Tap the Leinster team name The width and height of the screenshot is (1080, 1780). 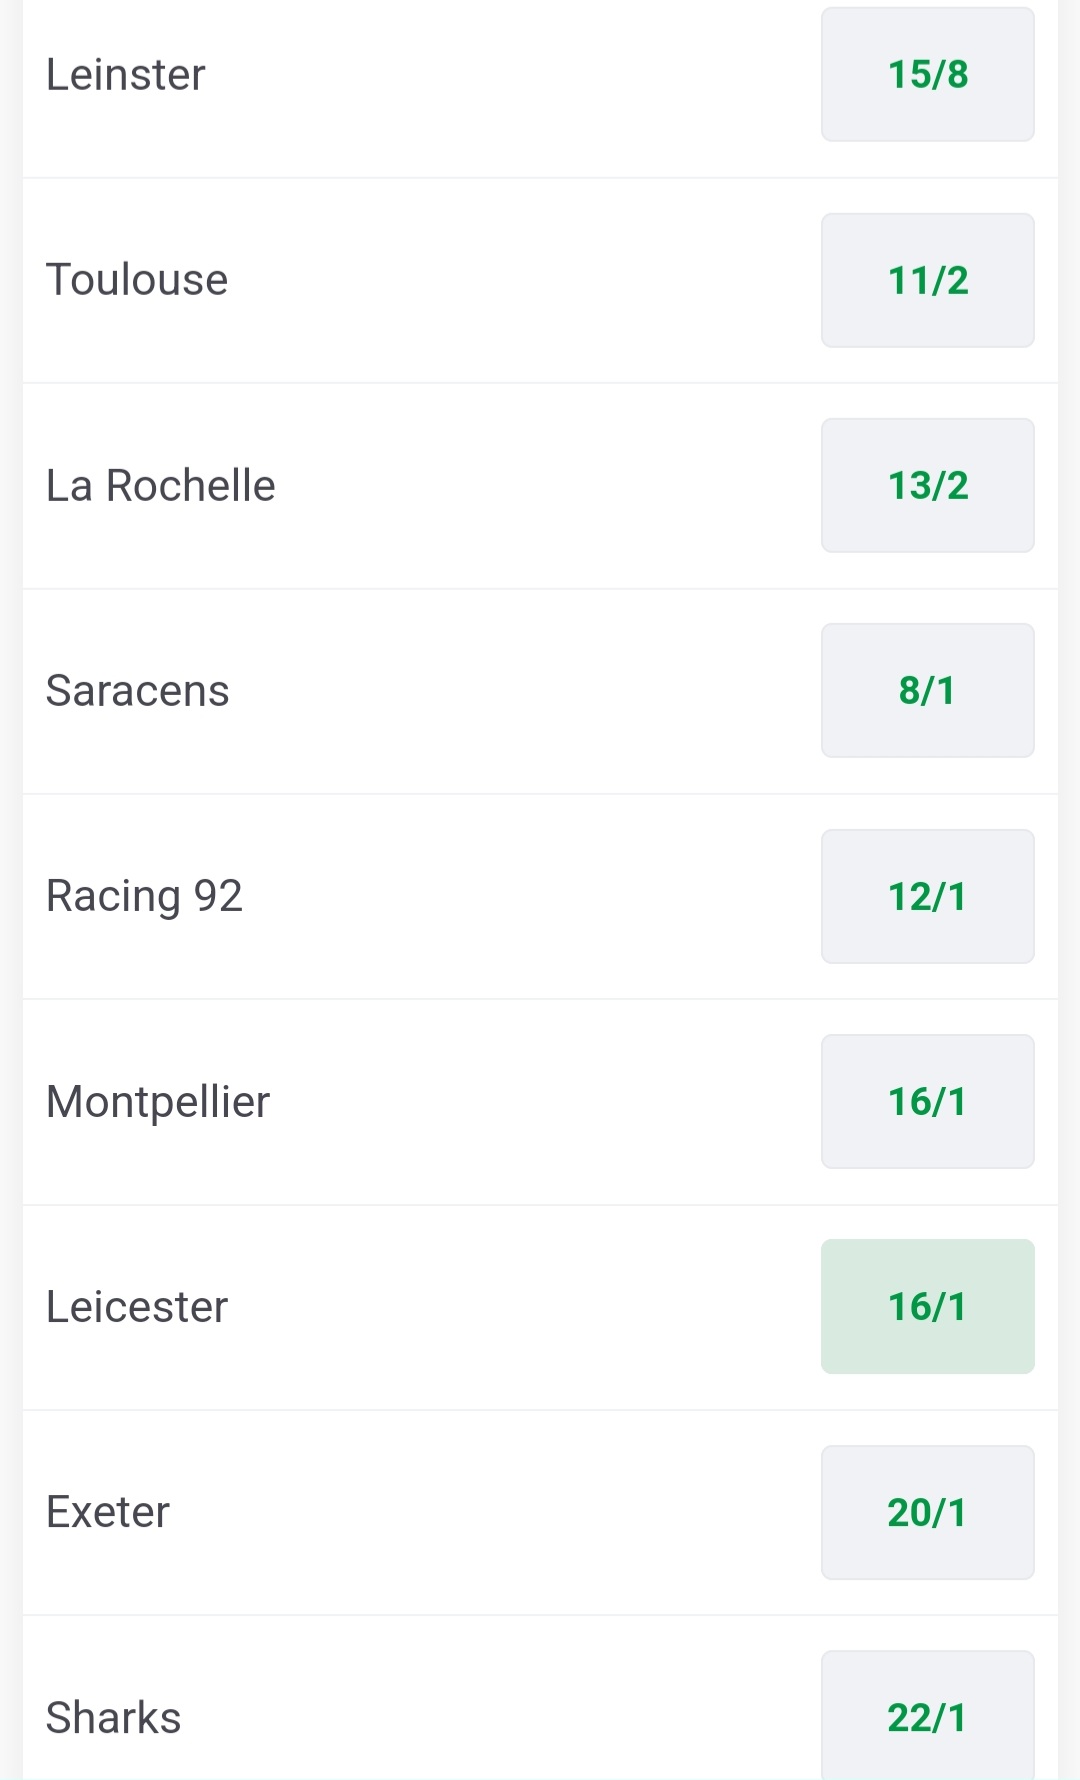click(x=126, y=75)
